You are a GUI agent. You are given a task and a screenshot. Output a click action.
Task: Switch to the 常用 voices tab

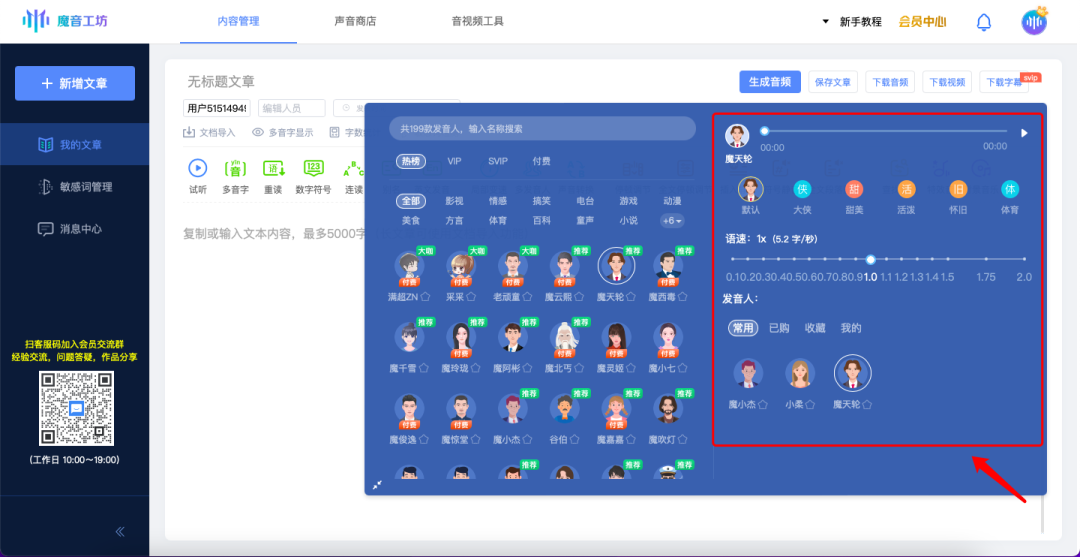[743, 328]
